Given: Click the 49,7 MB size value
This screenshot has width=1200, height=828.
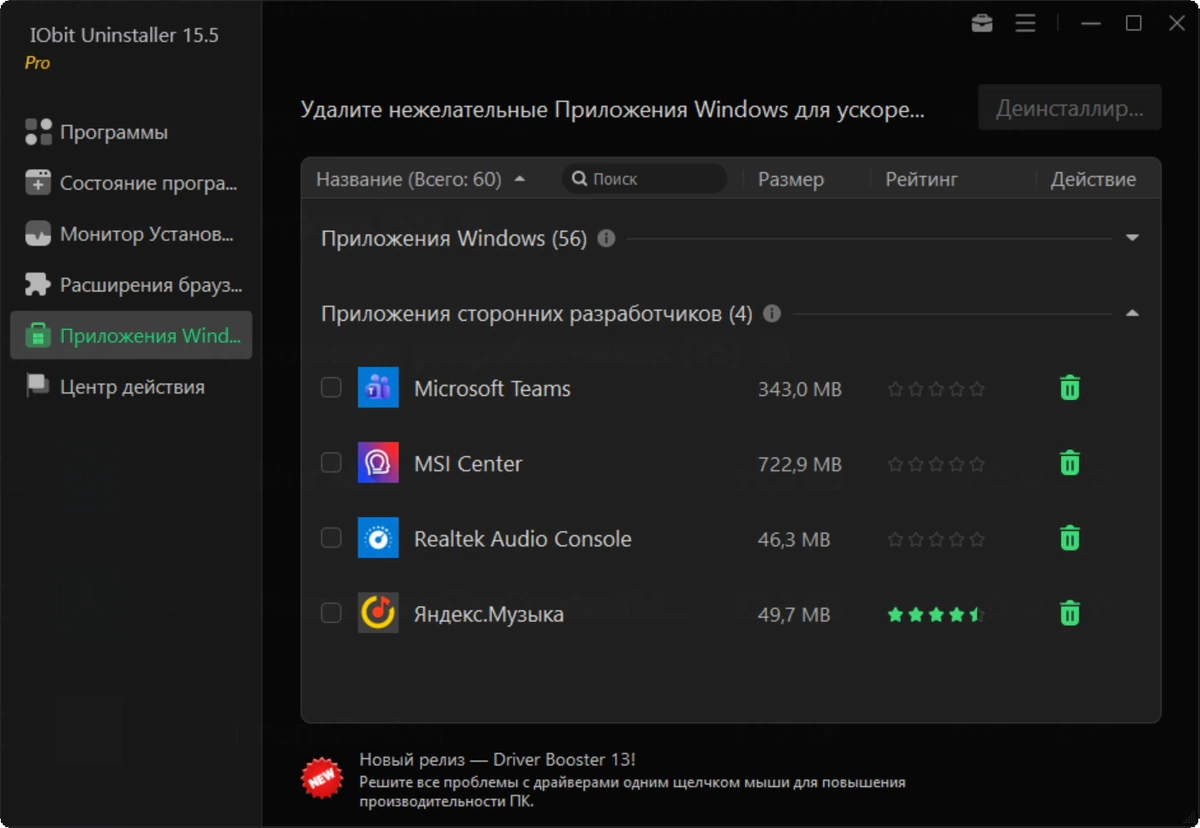Looking at the screenshot, I should coord(794,614).
